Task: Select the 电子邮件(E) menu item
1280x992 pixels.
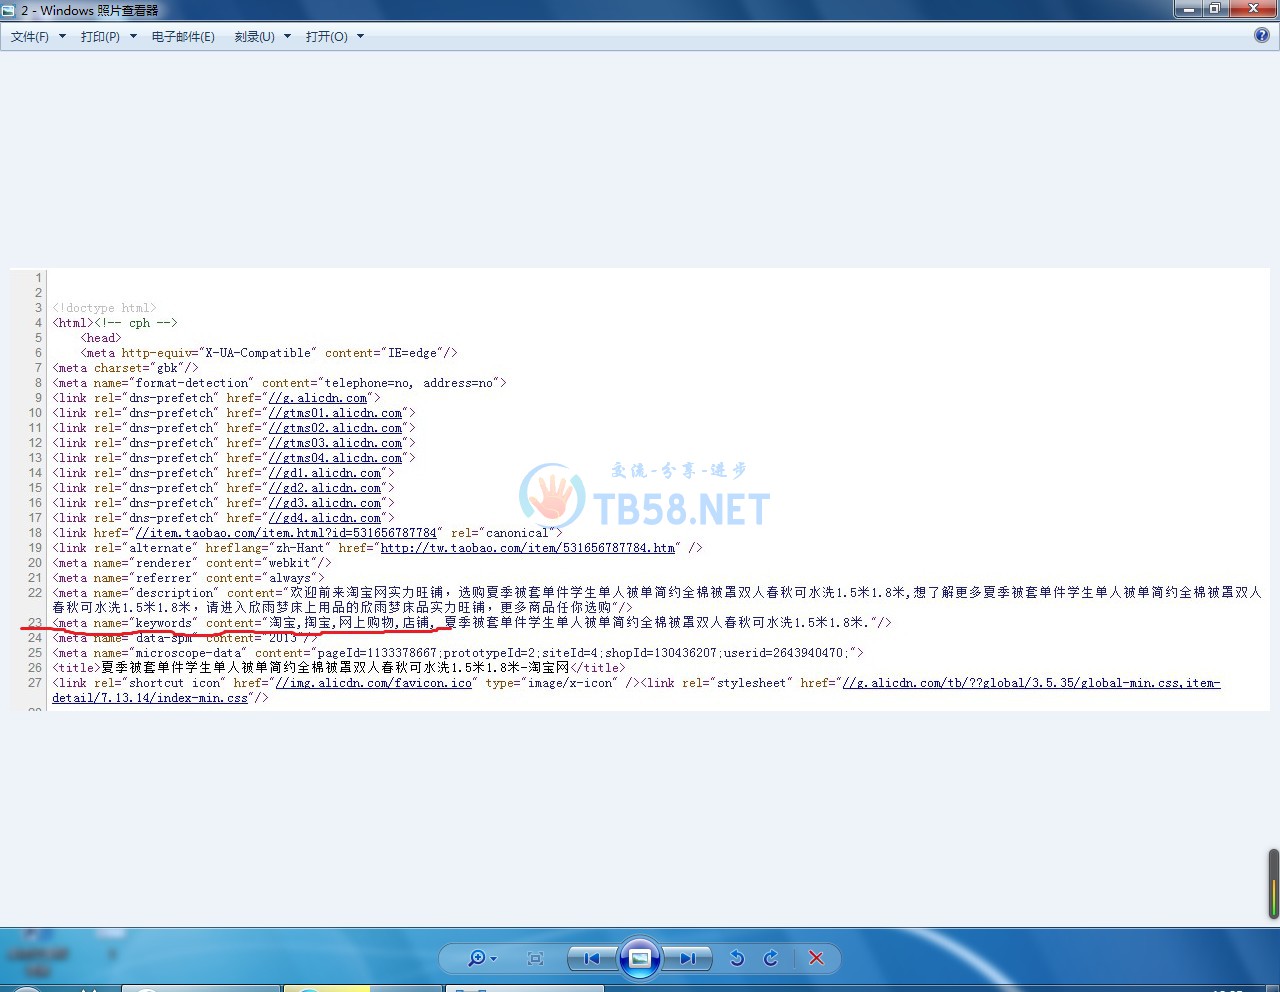Action: click(183, 36)
